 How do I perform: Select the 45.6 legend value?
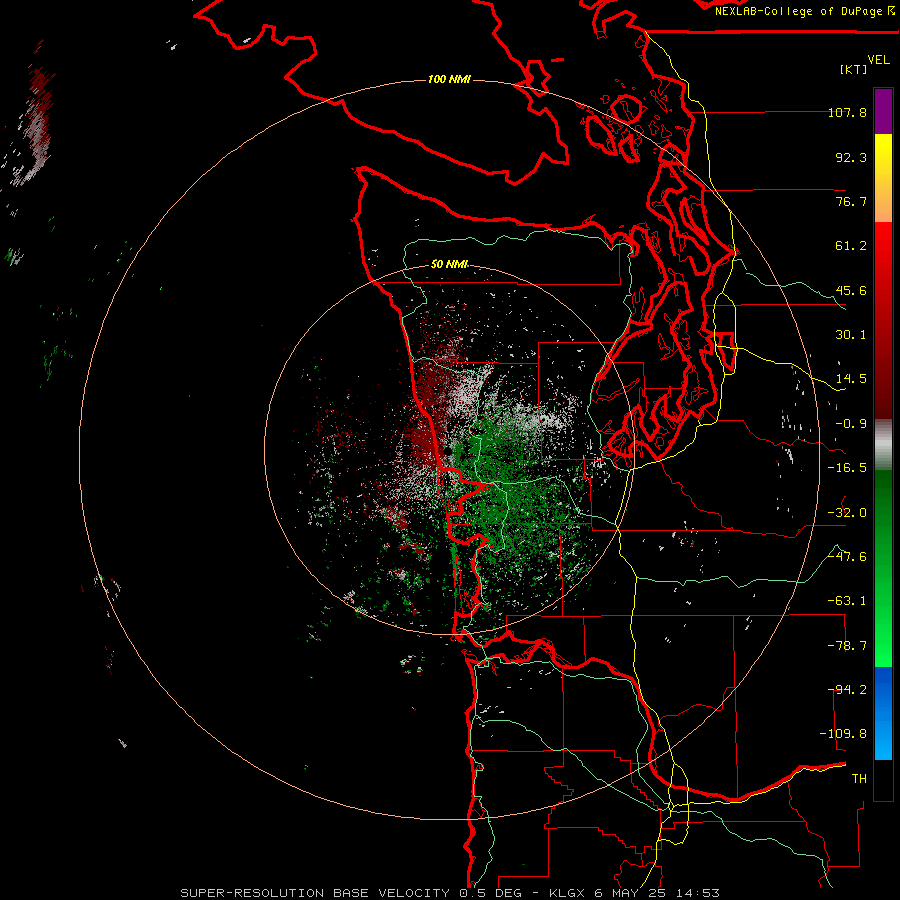pos(851,290)
